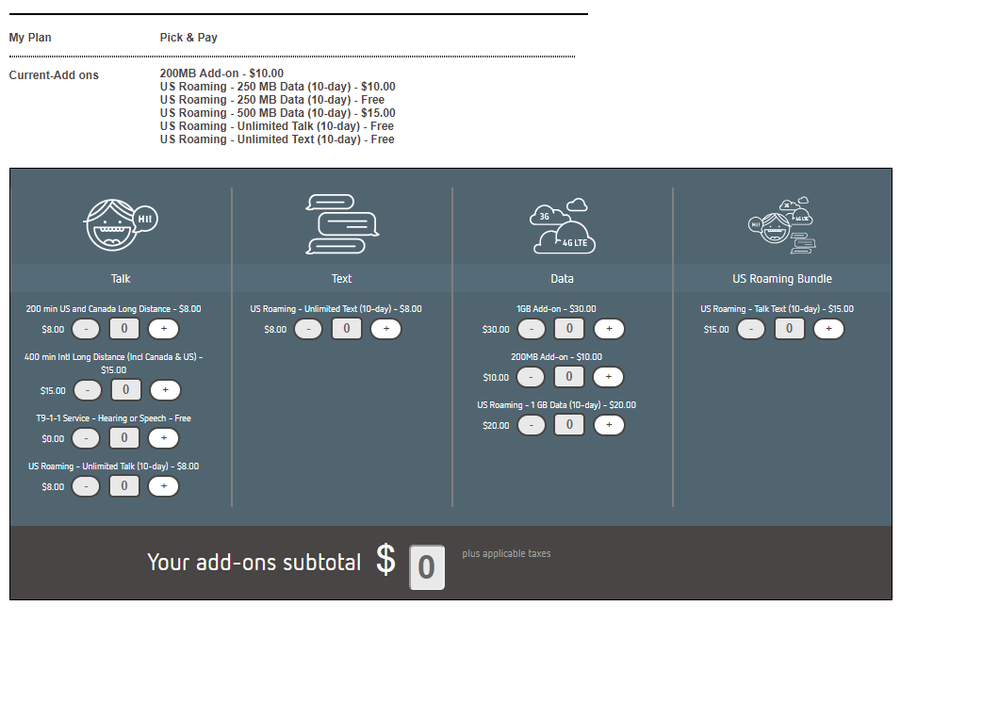Viewport: 999px width, 720px height.
Task: Click the 1GB Add-on quantity field
Action: pos(569,329)
